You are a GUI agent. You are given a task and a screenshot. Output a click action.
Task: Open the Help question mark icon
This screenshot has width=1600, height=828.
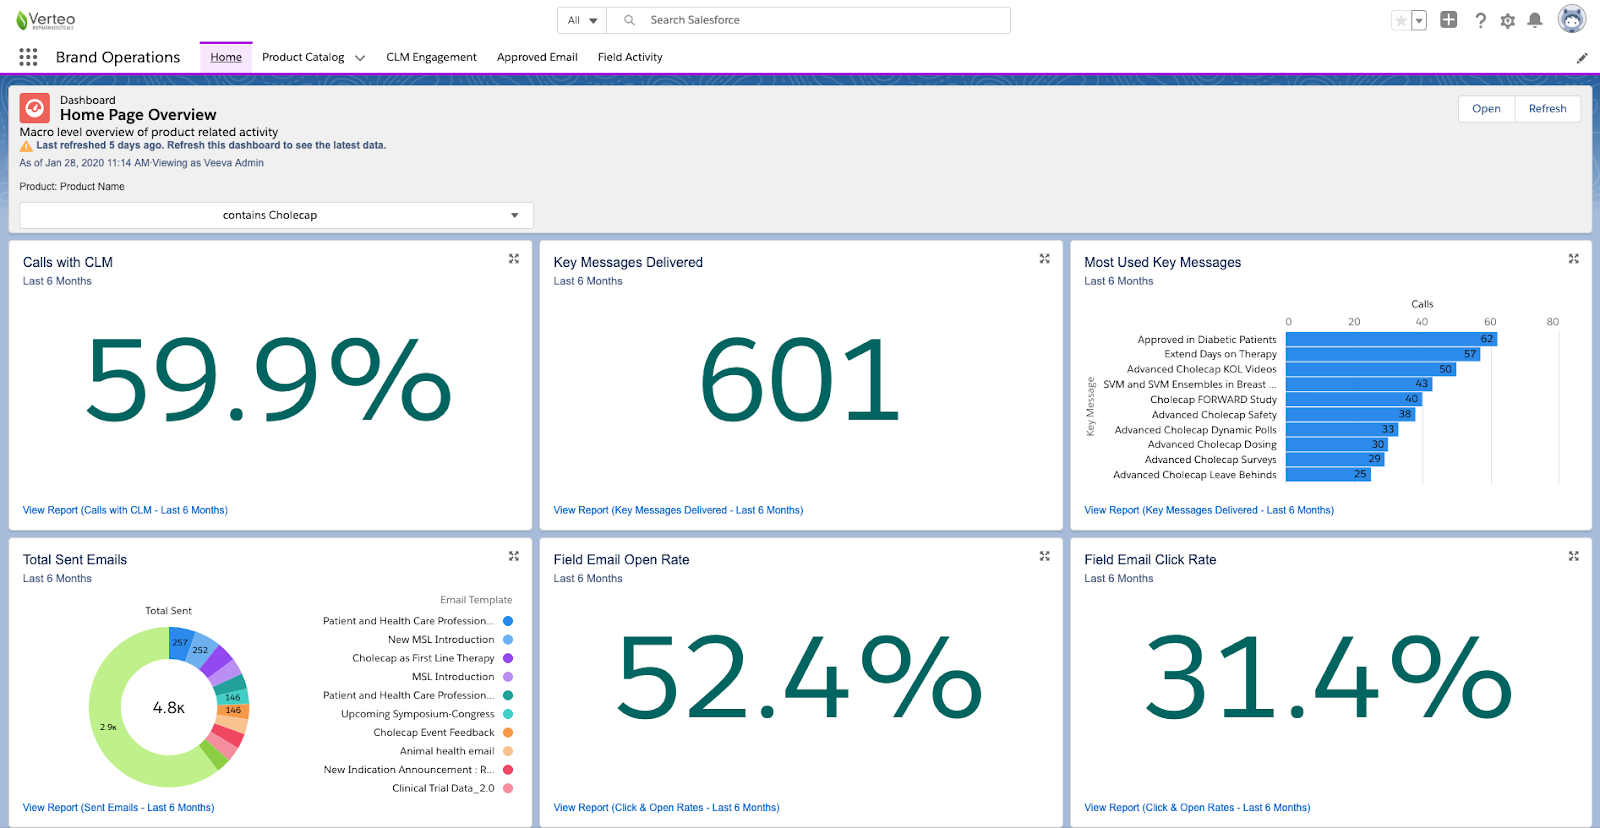(x=1480, y=21)
